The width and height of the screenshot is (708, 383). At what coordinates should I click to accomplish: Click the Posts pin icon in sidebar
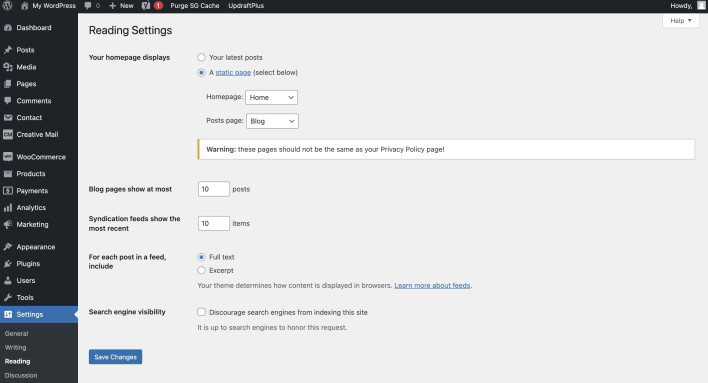[8, 50]
